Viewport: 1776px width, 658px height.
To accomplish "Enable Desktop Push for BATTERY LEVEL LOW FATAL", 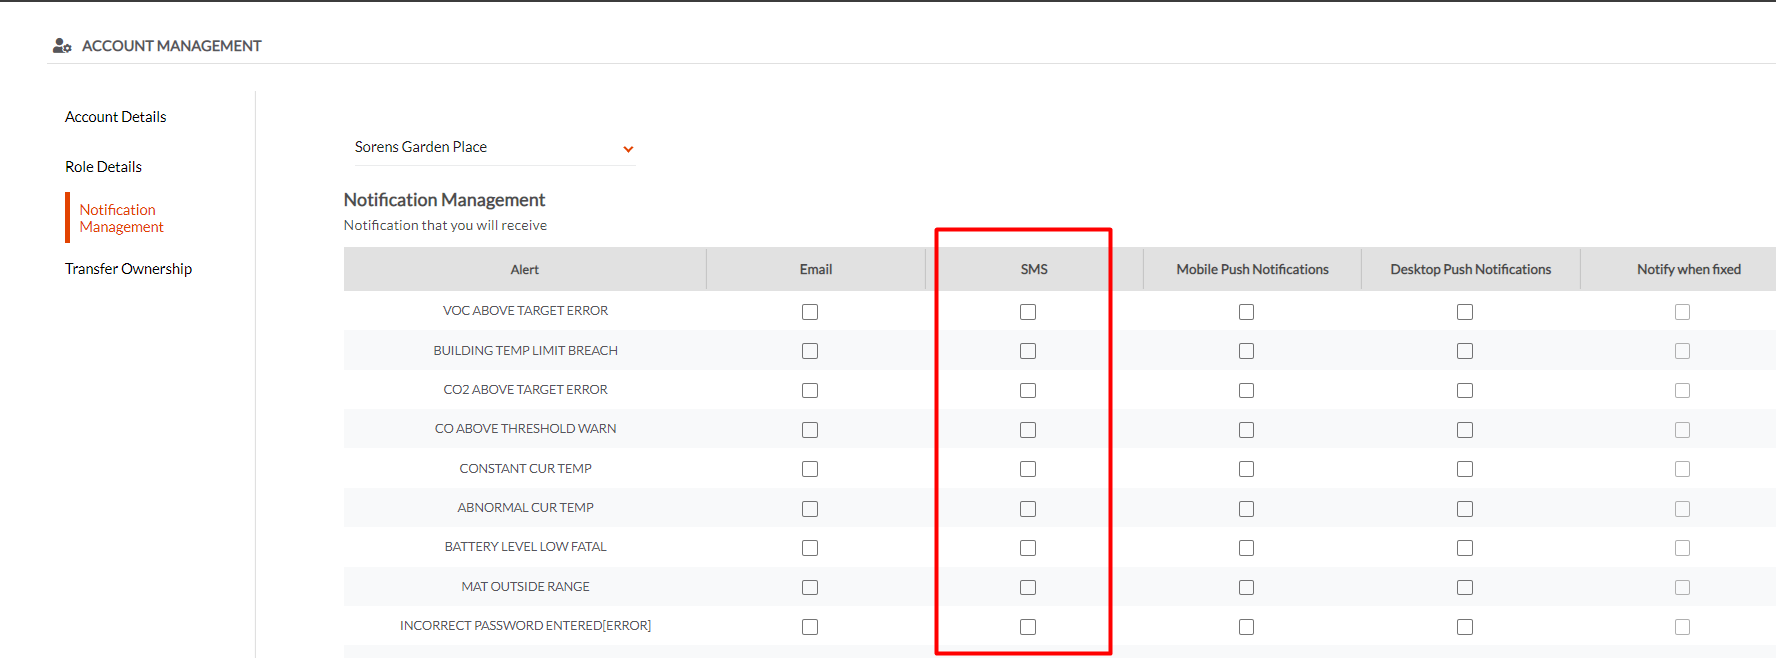I will (1465, 548).
